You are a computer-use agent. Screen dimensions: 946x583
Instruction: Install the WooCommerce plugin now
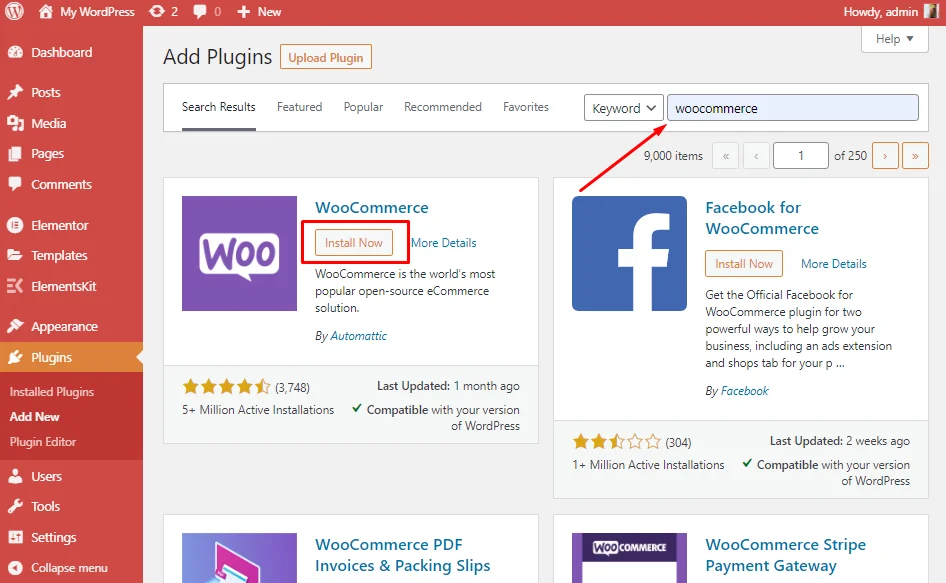354,243
